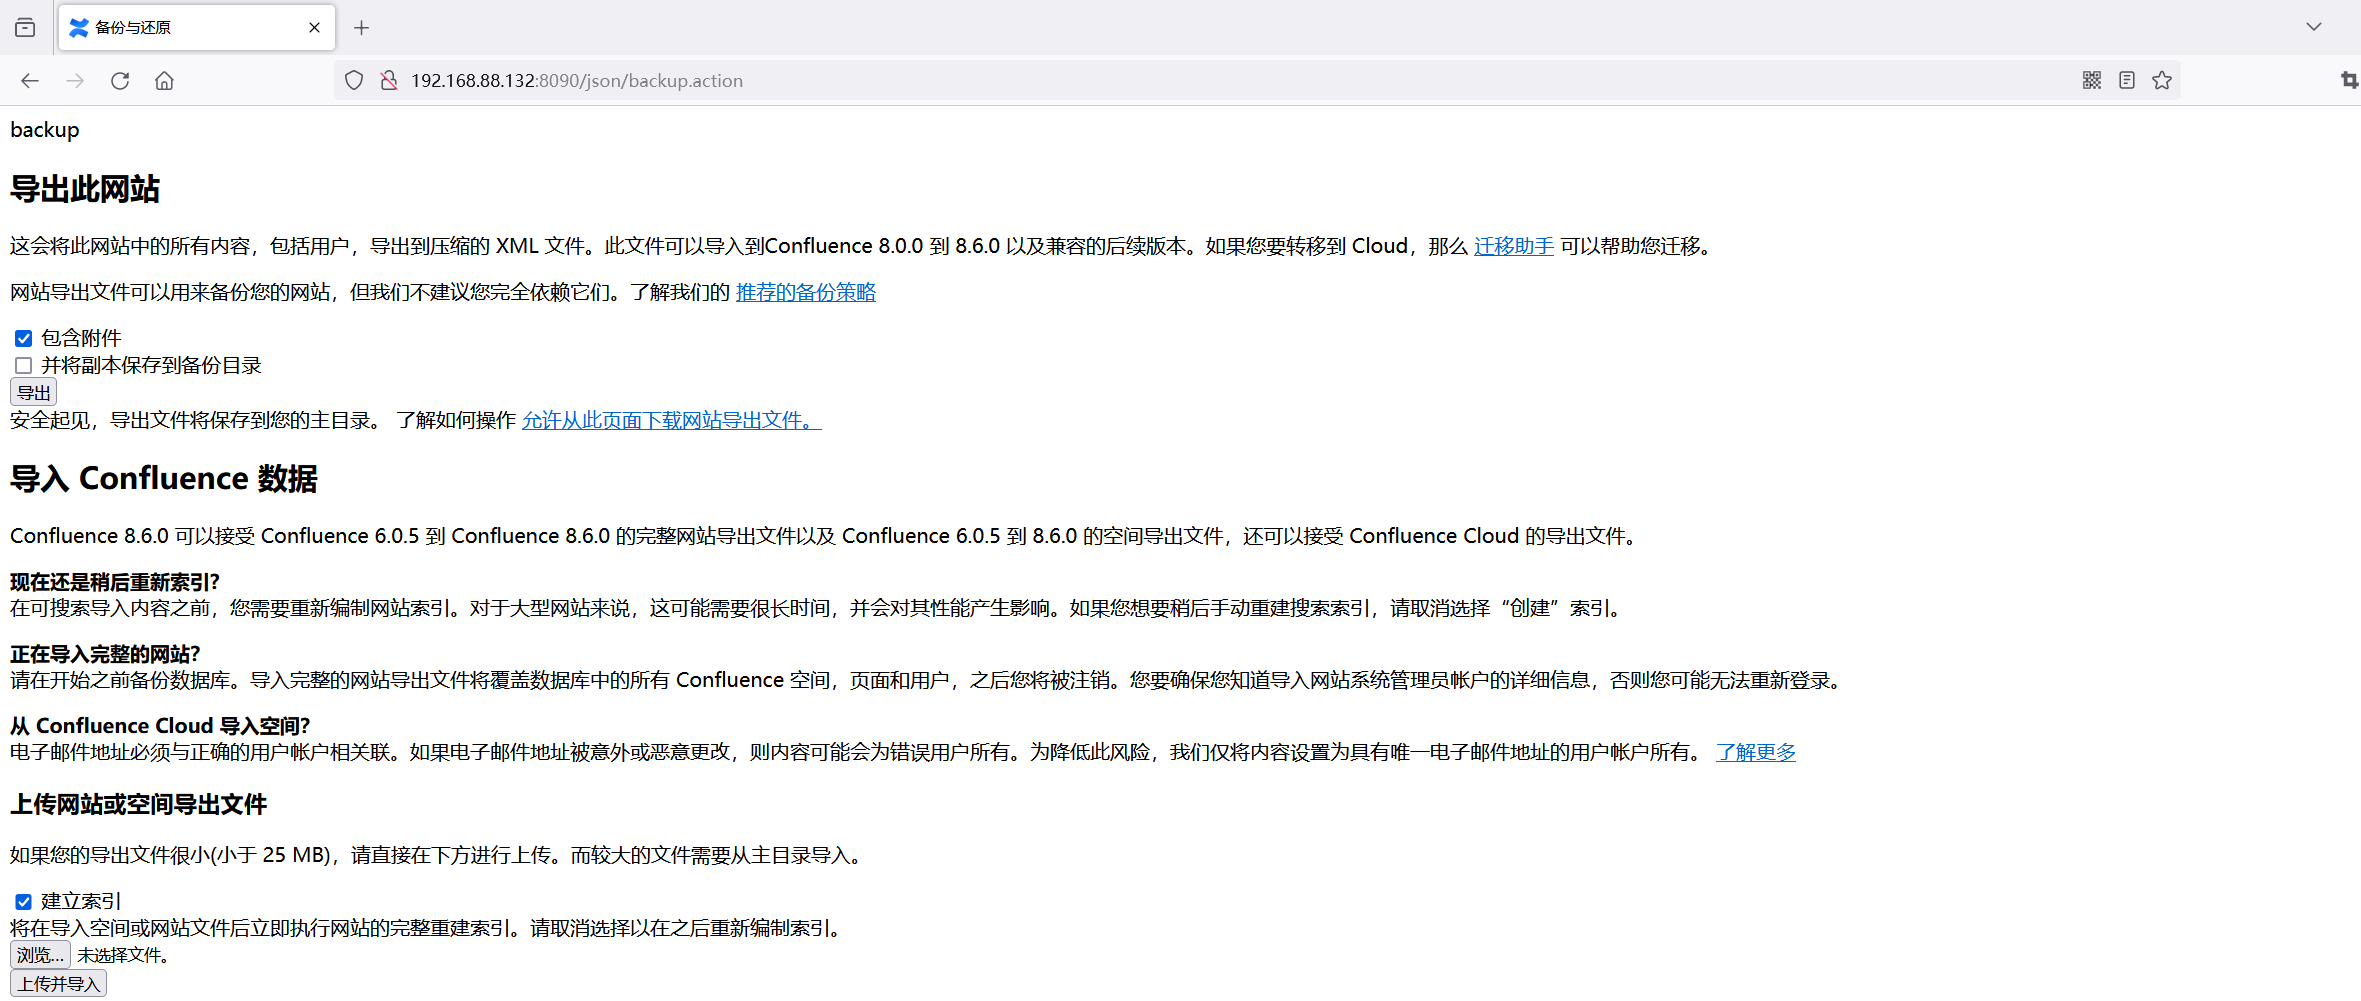
Task: Click the 上传网站或空间导出文件 heading
Action: (x=139, y=805)
